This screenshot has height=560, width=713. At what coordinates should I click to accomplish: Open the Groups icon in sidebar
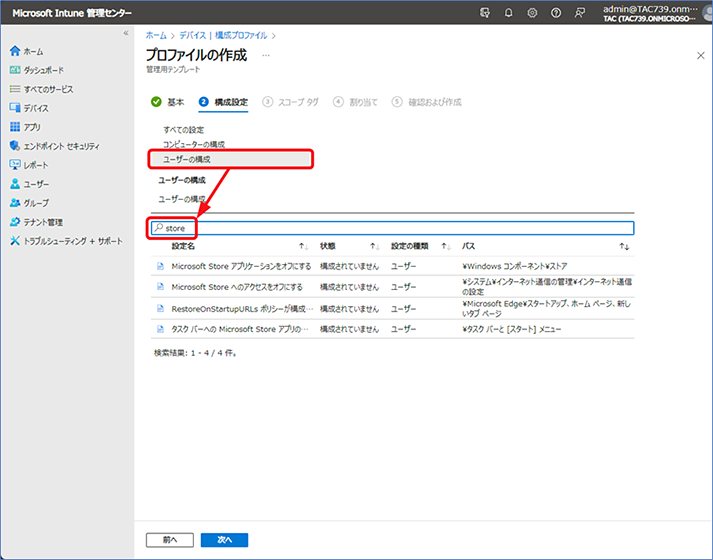[15, 203]
